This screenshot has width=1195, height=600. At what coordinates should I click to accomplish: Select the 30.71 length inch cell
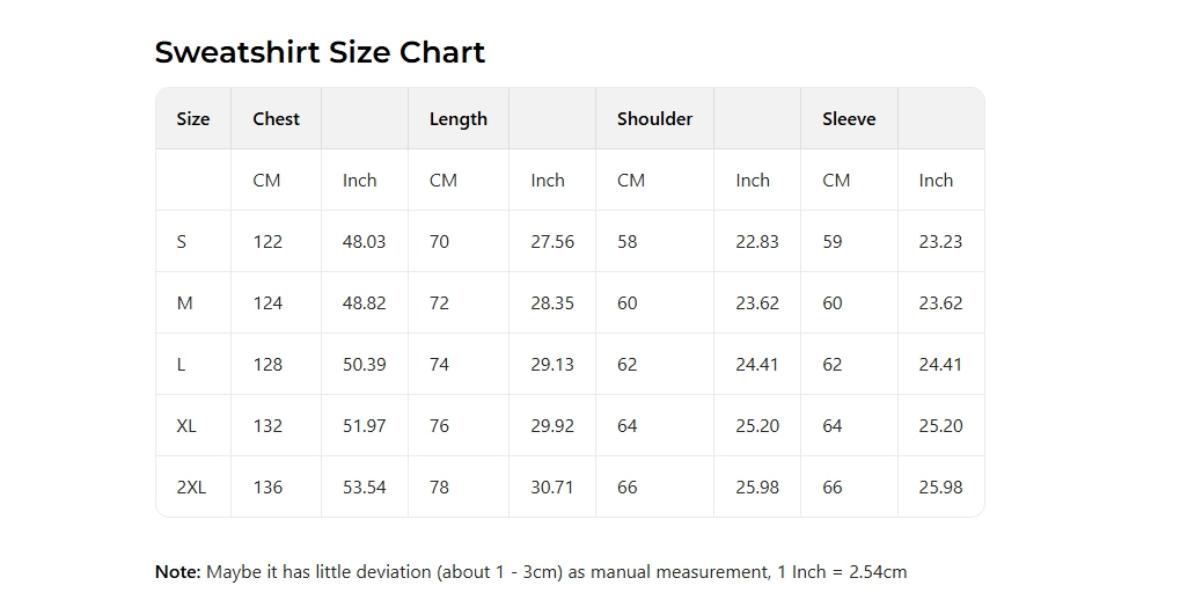(x=552, y=488)
